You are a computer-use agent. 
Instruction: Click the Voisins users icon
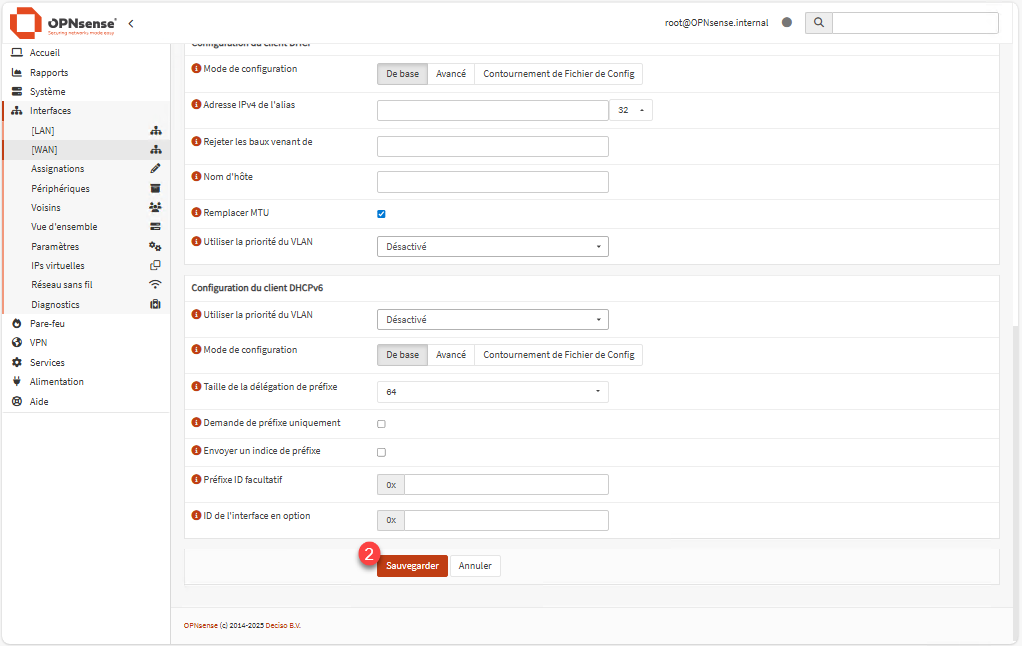(x=155, y=208)
